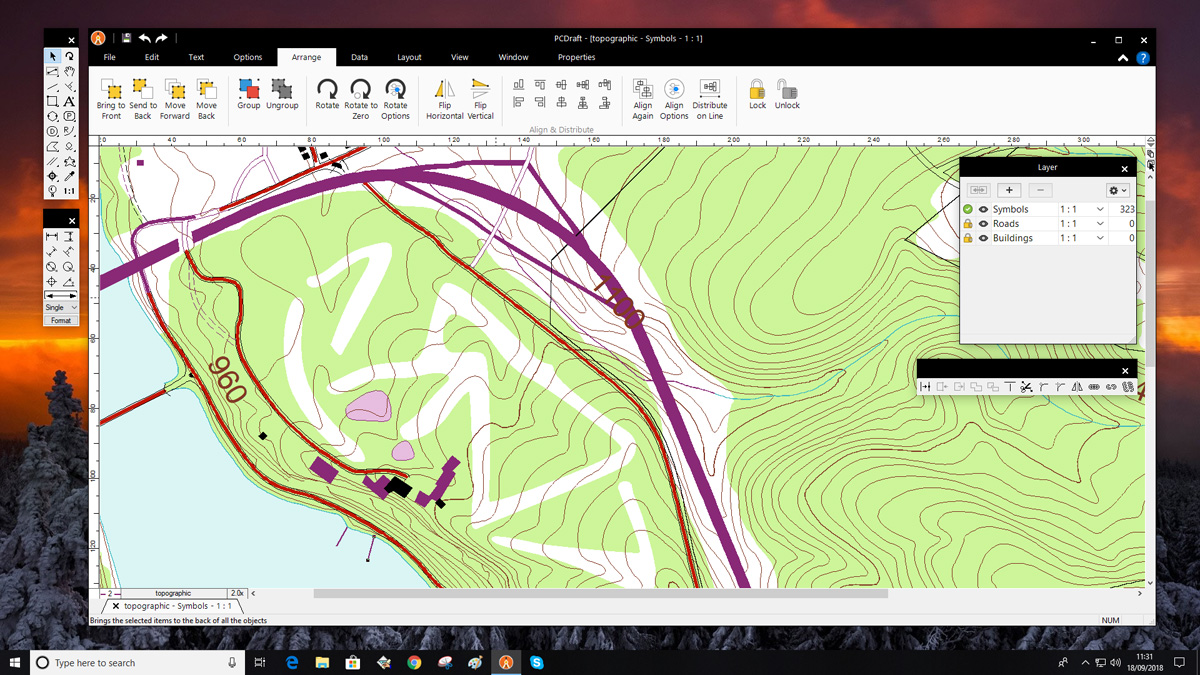Image resolution: width=1200 pixels, height=675 pixels.
Task: Group the selected objects
Action: [249, 91]
